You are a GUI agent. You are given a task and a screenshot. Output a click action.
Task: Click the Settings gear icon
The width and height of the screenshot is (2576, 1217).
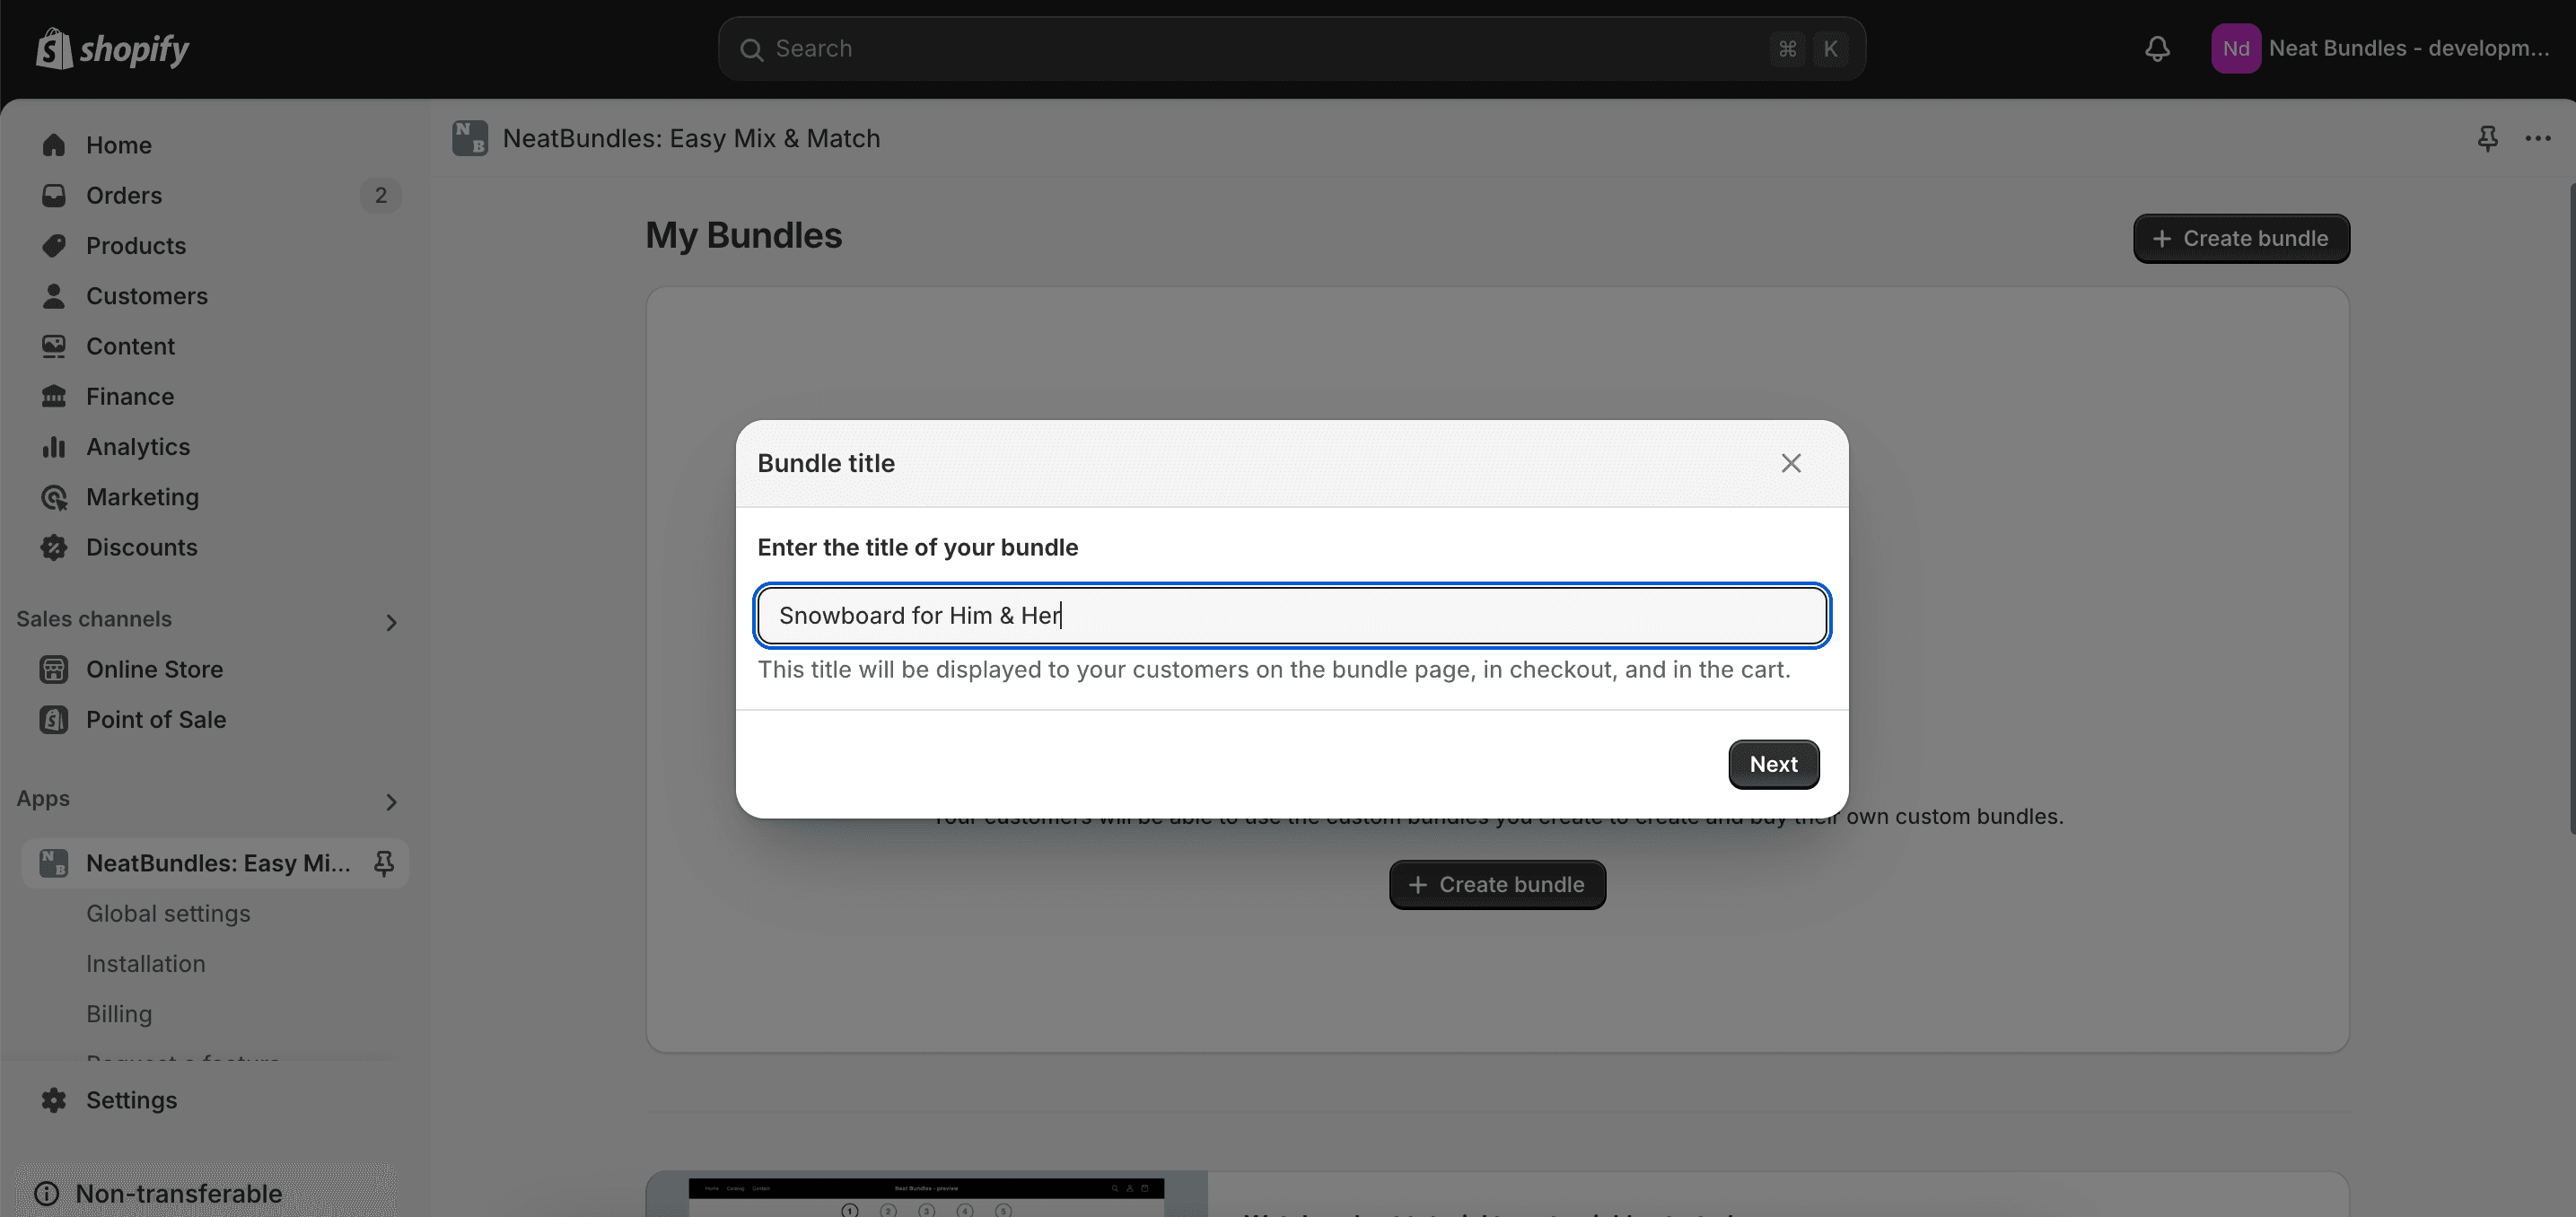point(54,1100)
